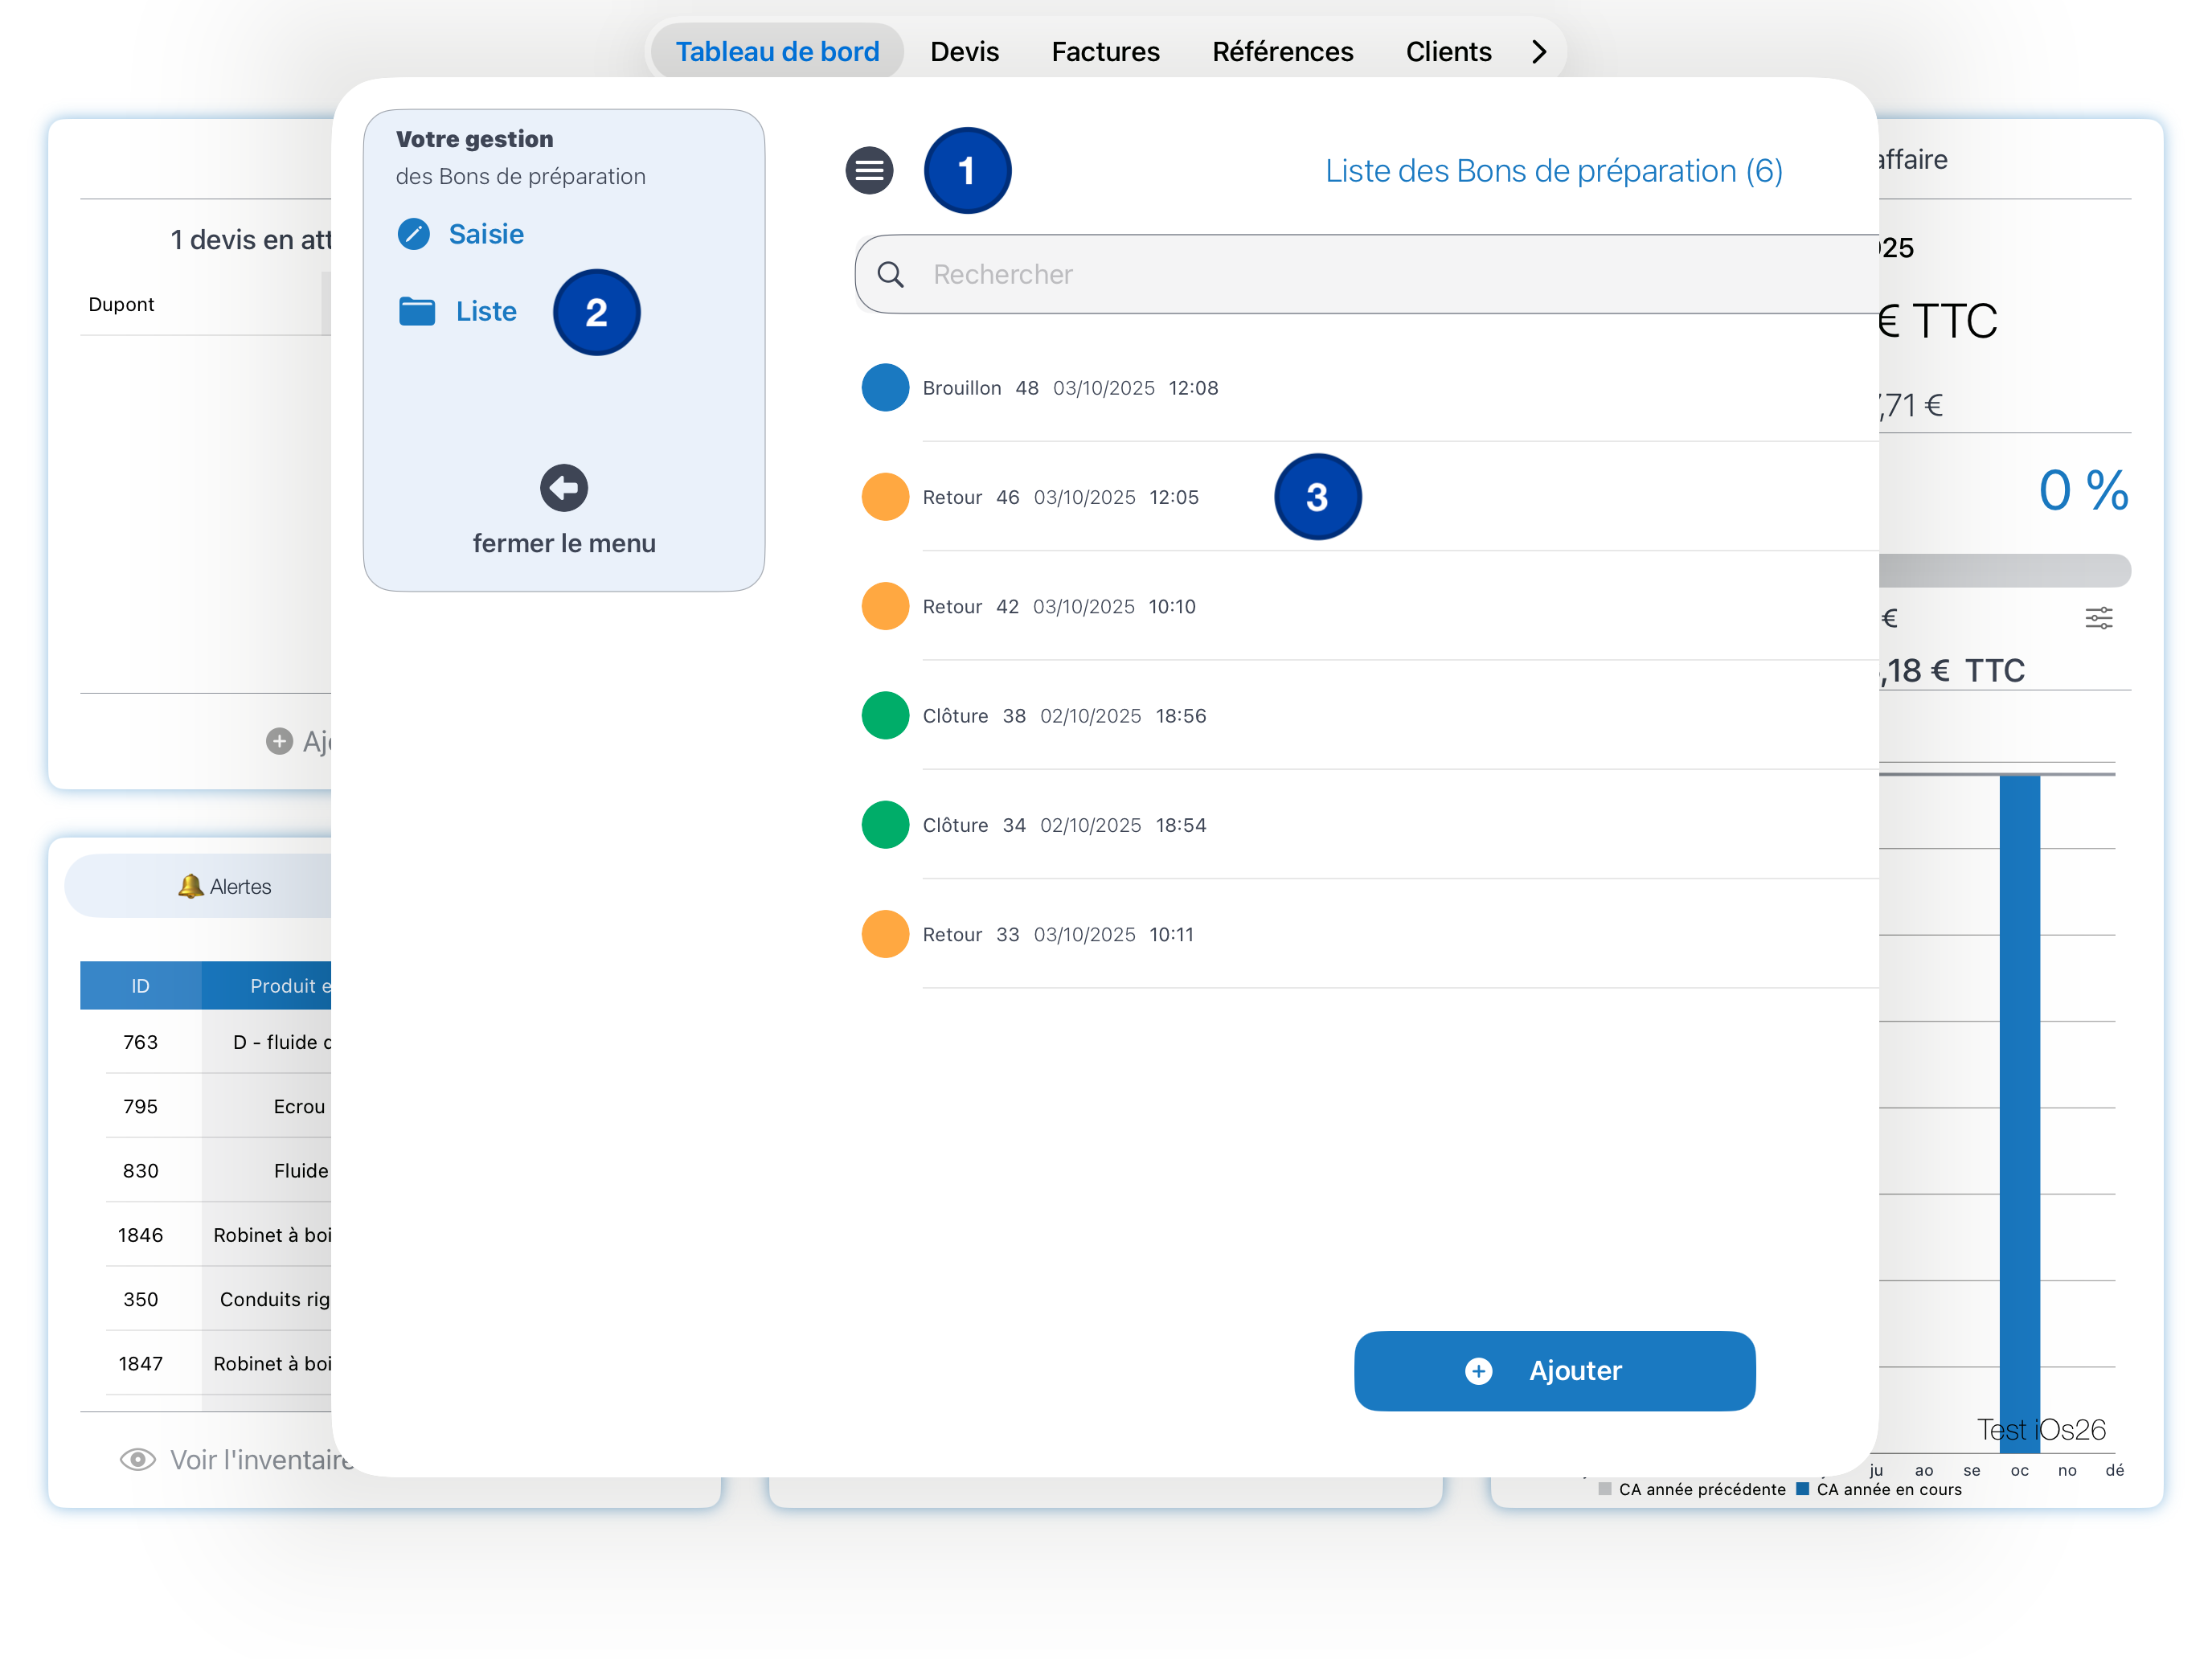Viewport: 2212px width, 1659px height.
Task: Go to the Références tab
Action: [1282, 52]
